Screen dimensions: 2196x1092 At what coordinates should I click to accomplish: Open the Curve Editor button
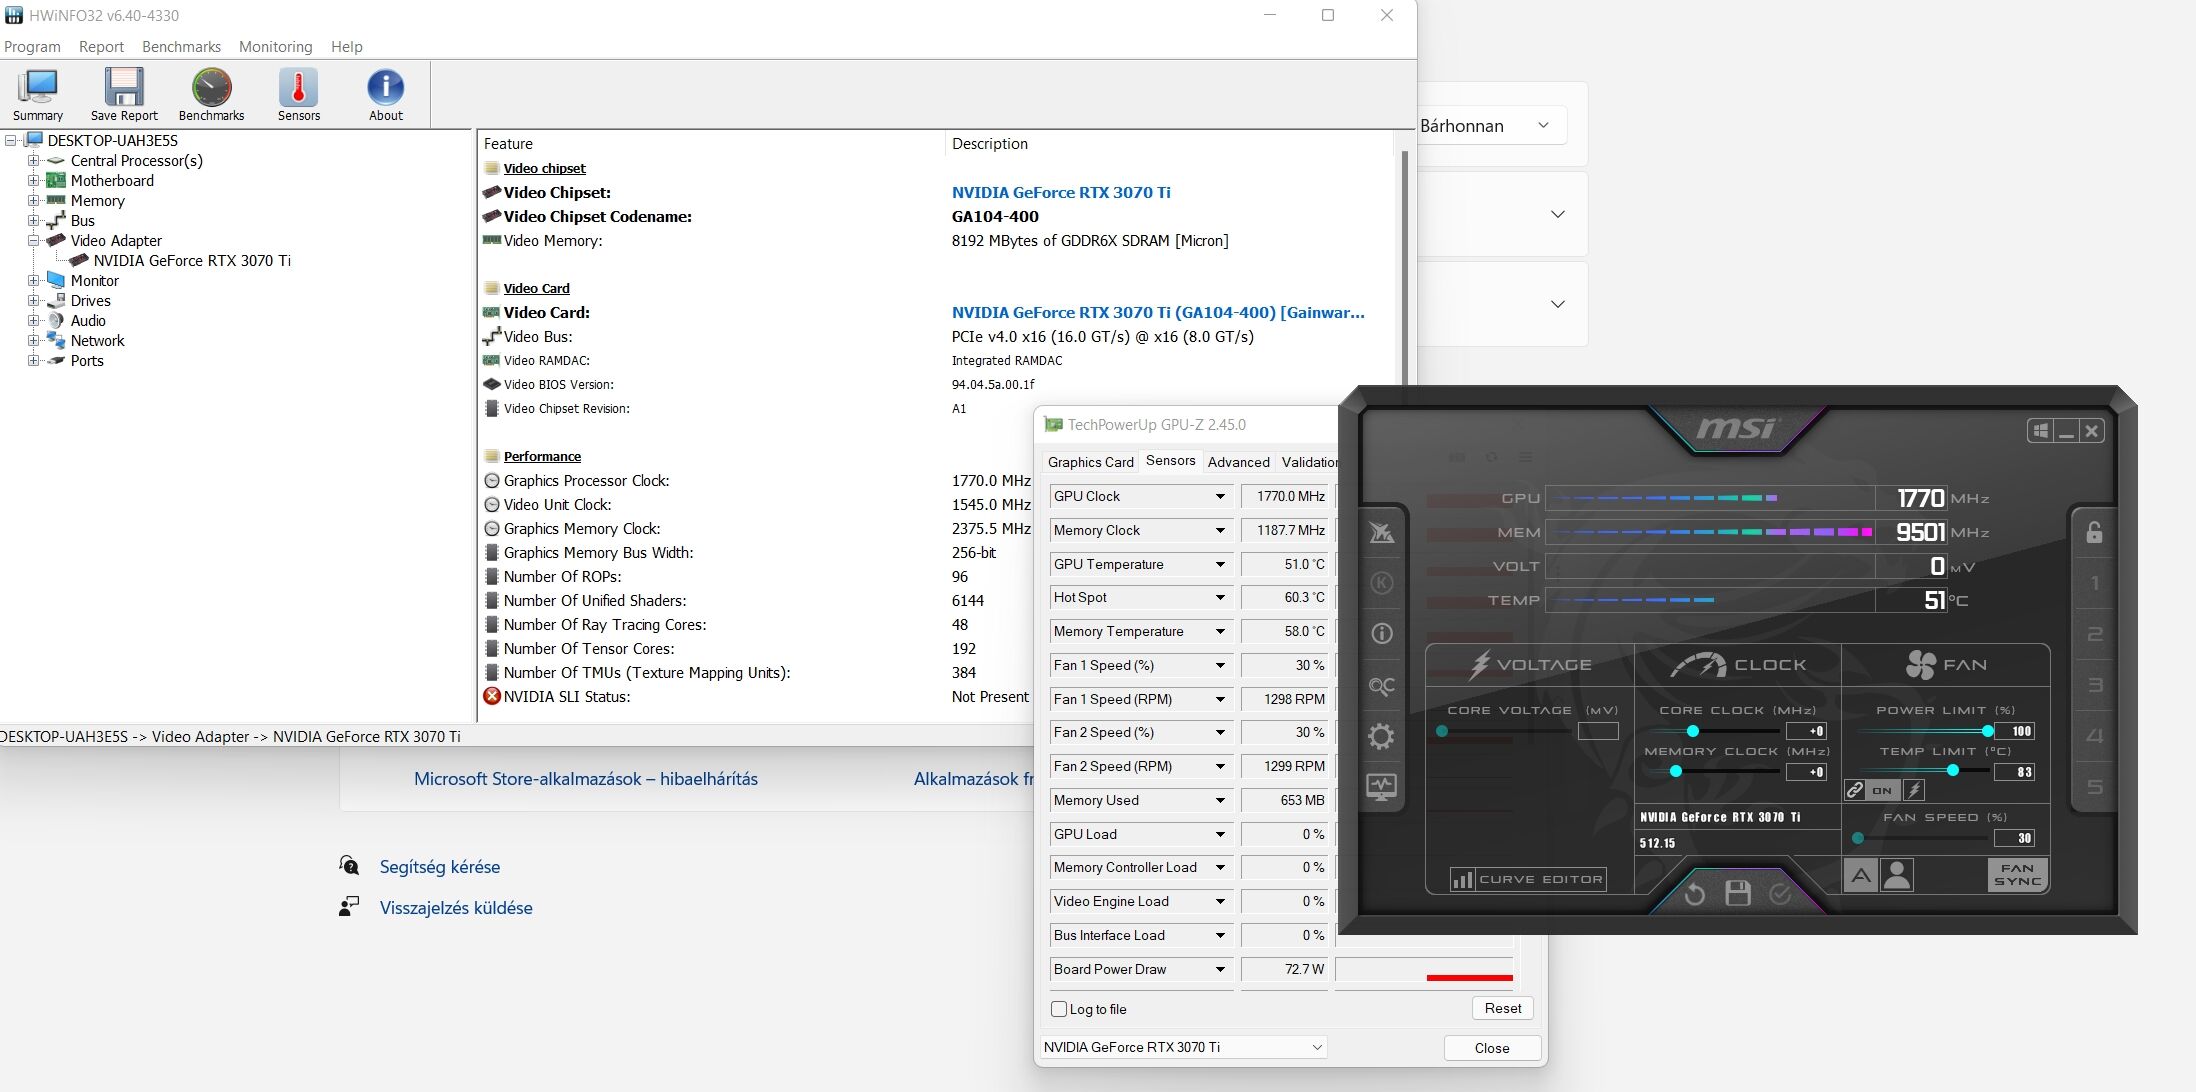click(x=1528, y=879)
